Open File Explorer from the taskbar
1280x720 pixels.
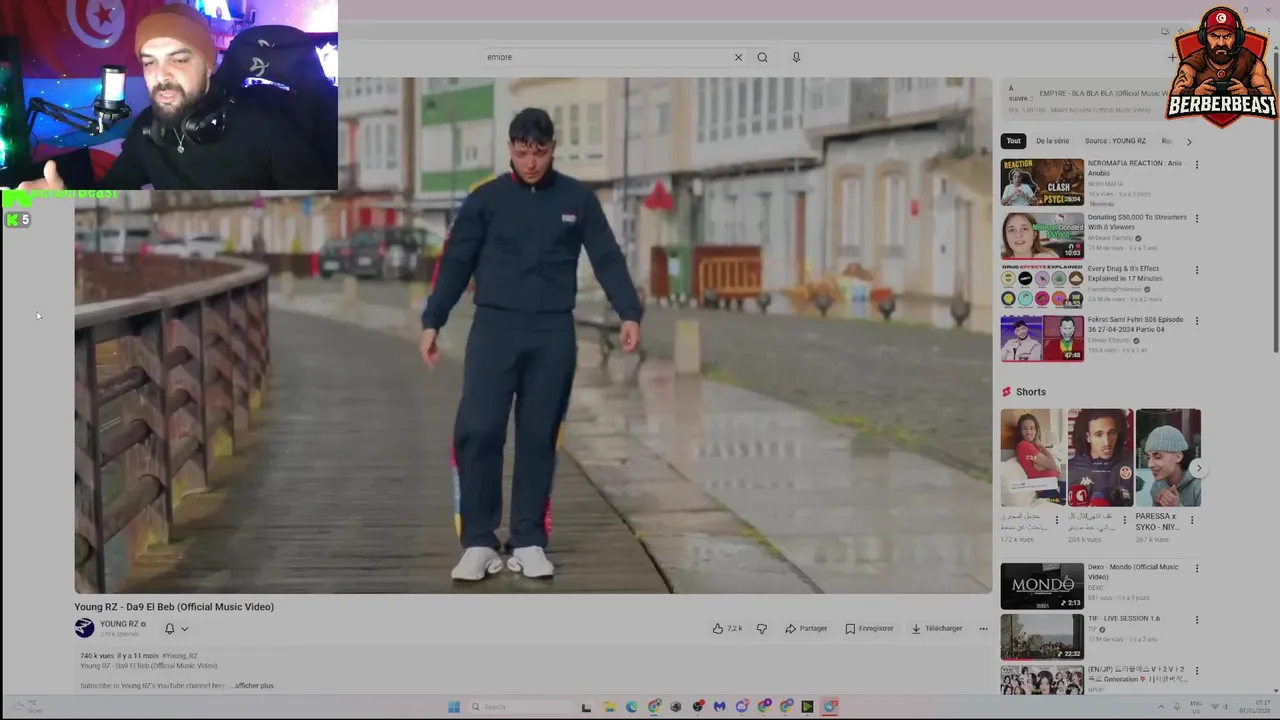[x=609, y=707]
